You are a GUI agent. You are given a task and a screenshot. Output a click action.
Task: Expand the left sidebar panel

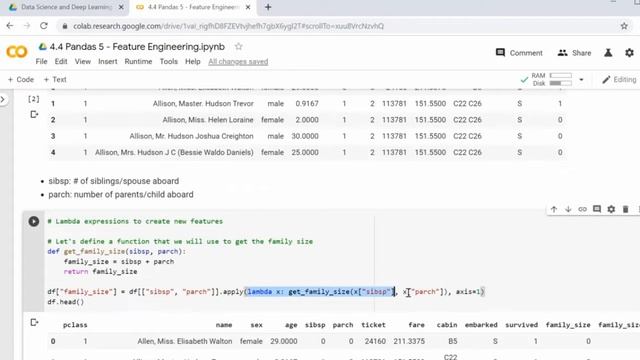point(3,99)
